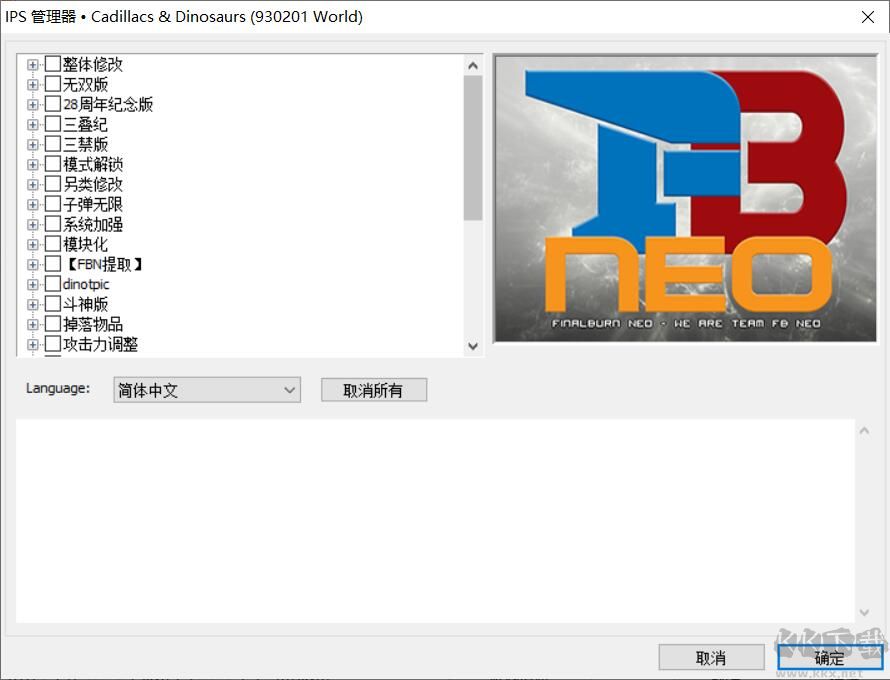Click the patch list scroll up arrow
Viewport: 890px width, 680px height.
473,65
